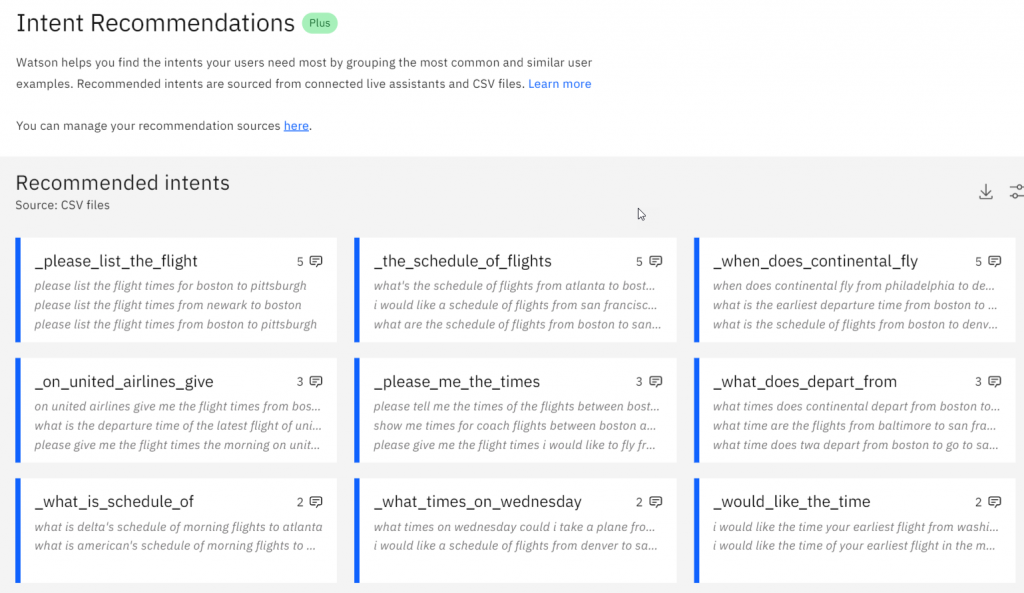Open the filter settings sliders icon
1024x593 pixels.
point(1017,191)
